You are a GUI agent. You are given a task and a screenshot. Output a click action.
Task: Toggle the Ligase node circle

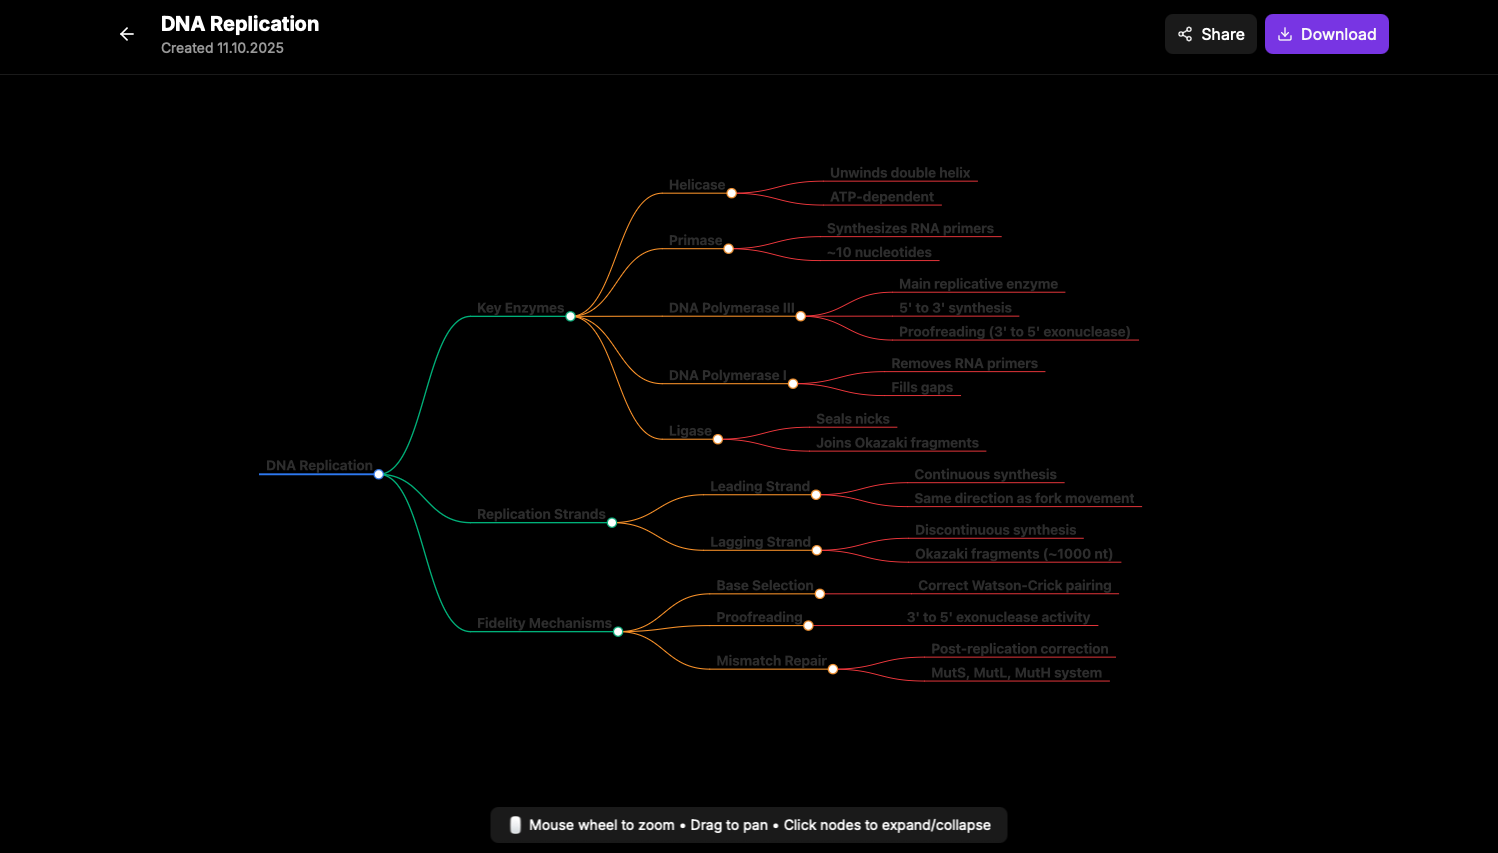718,439
